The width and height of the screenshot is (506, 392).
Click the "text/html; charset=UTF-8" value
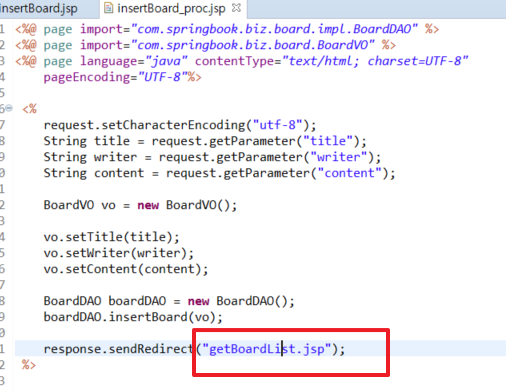[375, 61]
